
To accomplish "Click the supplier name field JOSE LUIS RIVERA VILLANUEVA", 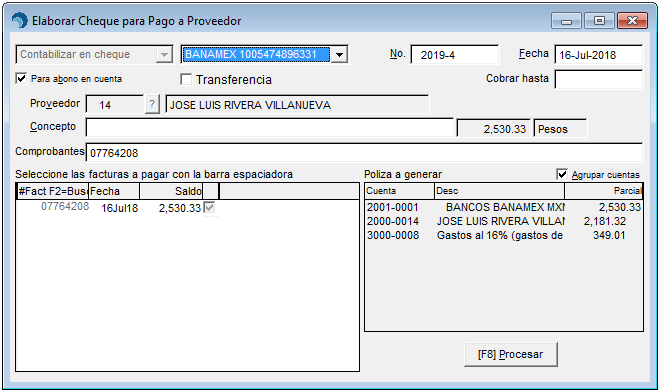I will coord(297,105).
